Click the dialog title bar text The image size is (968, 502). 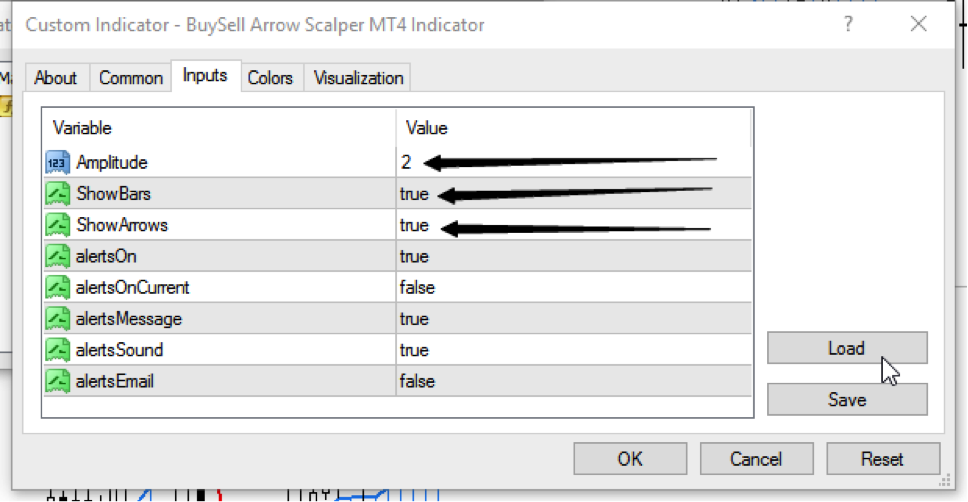click(x=255, y=25)
